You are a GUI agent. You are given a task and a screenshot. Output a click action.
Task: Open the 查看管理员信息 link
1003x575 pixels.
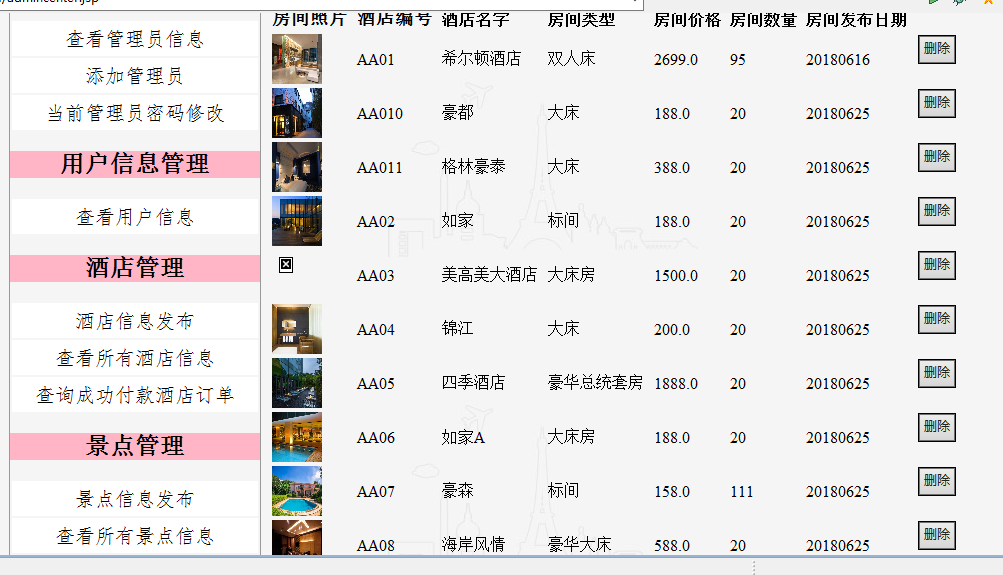point(135,40)
